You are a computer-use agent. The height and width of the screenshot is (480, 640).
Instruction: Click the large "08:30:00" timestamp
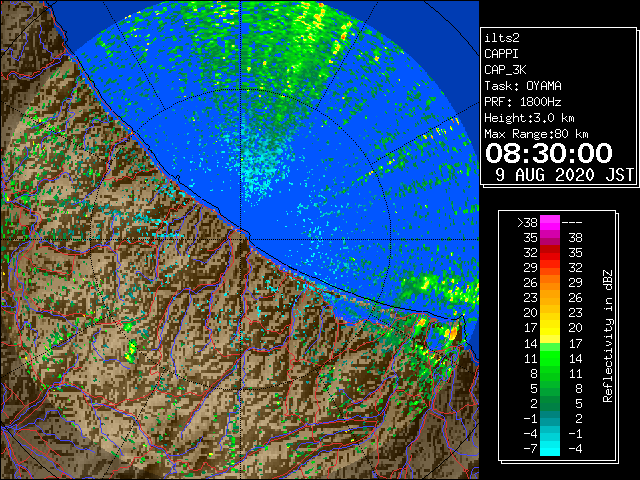549,153
